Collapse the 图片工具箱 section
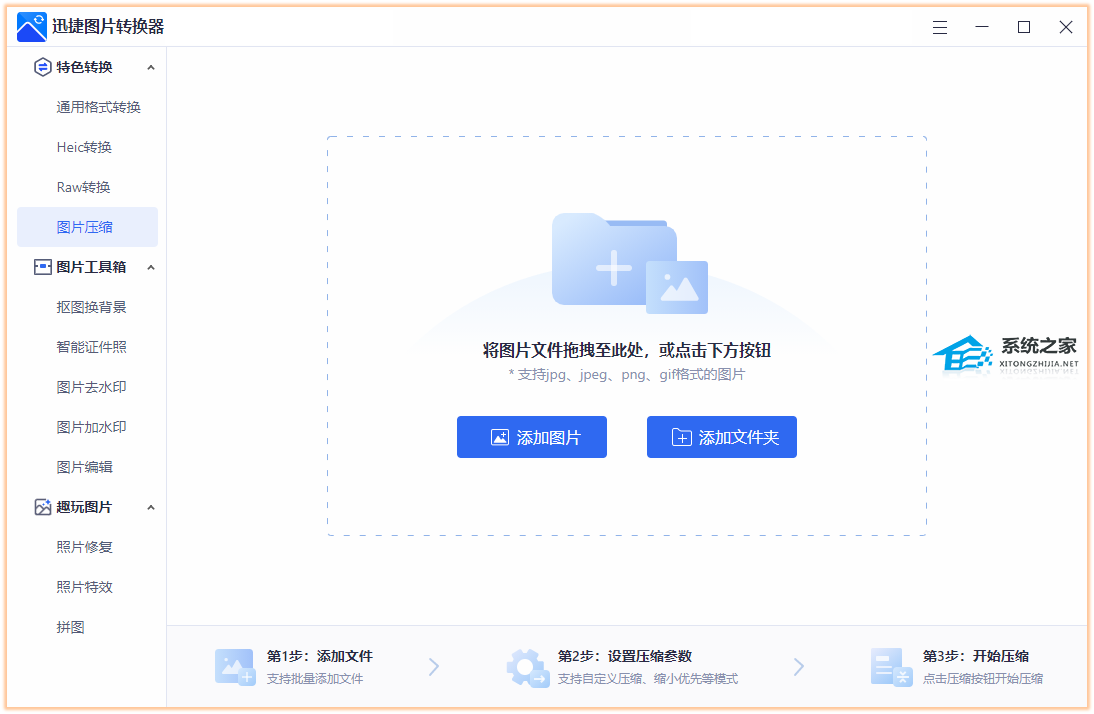Screen dimensions: 1094x714 point(151,267)
